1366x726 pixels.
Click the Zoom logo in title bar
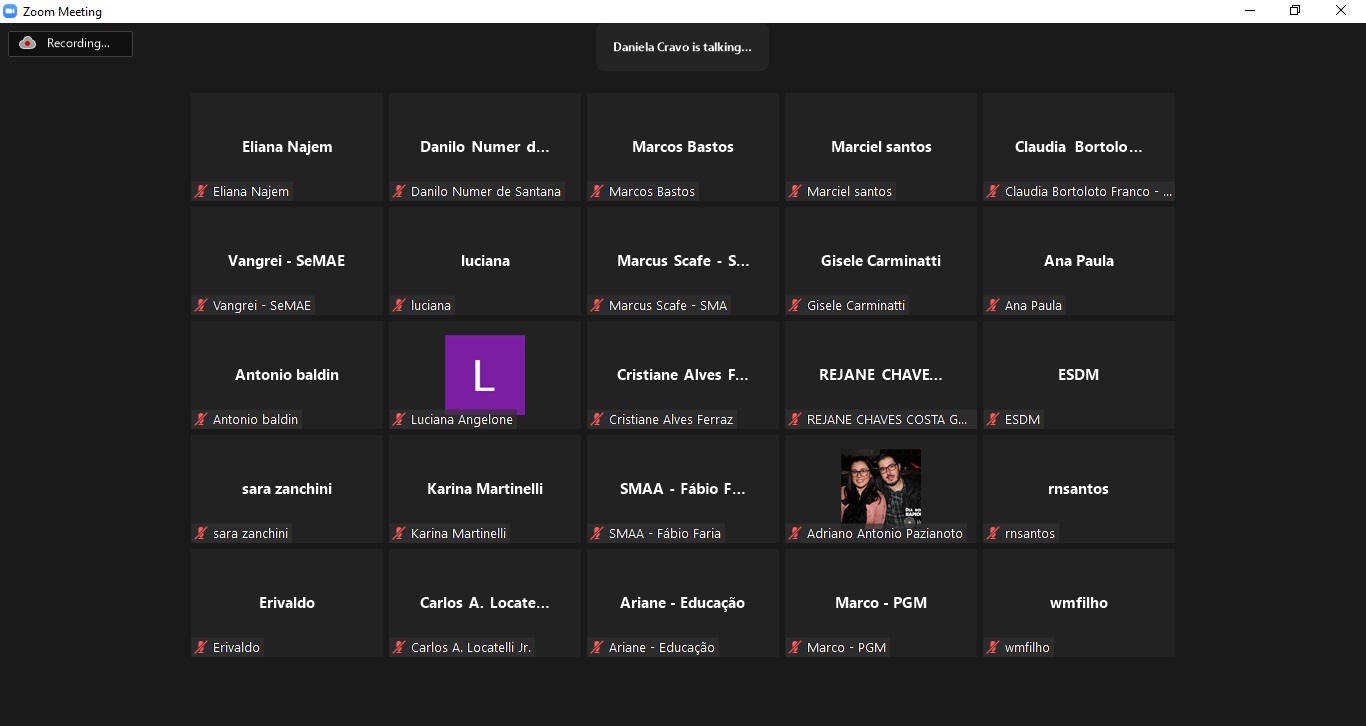tap(10, 11)
